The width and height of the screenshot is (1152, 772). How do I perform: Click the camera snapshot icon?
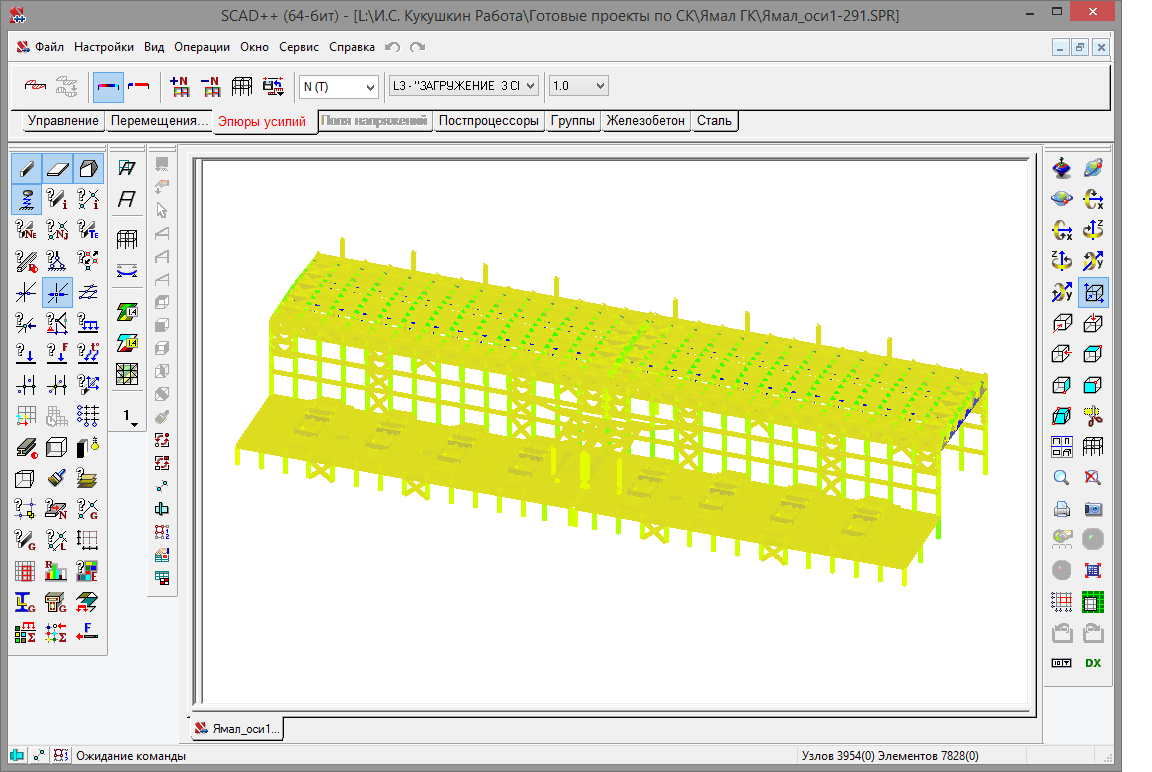(1093, 509)
